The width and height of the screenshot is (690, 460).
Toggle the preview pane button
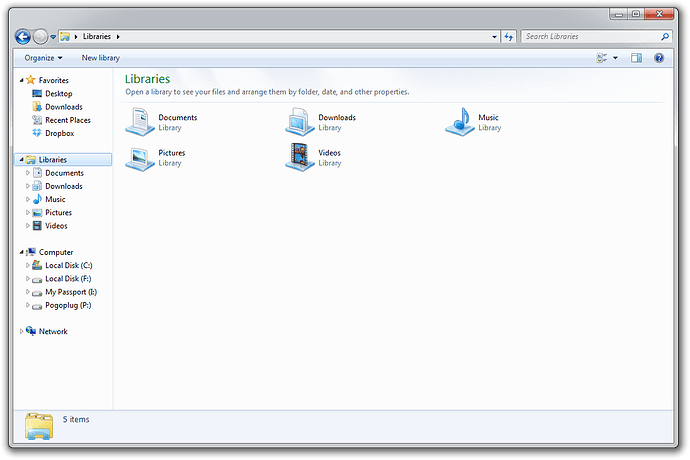click(x=636, y=58)
